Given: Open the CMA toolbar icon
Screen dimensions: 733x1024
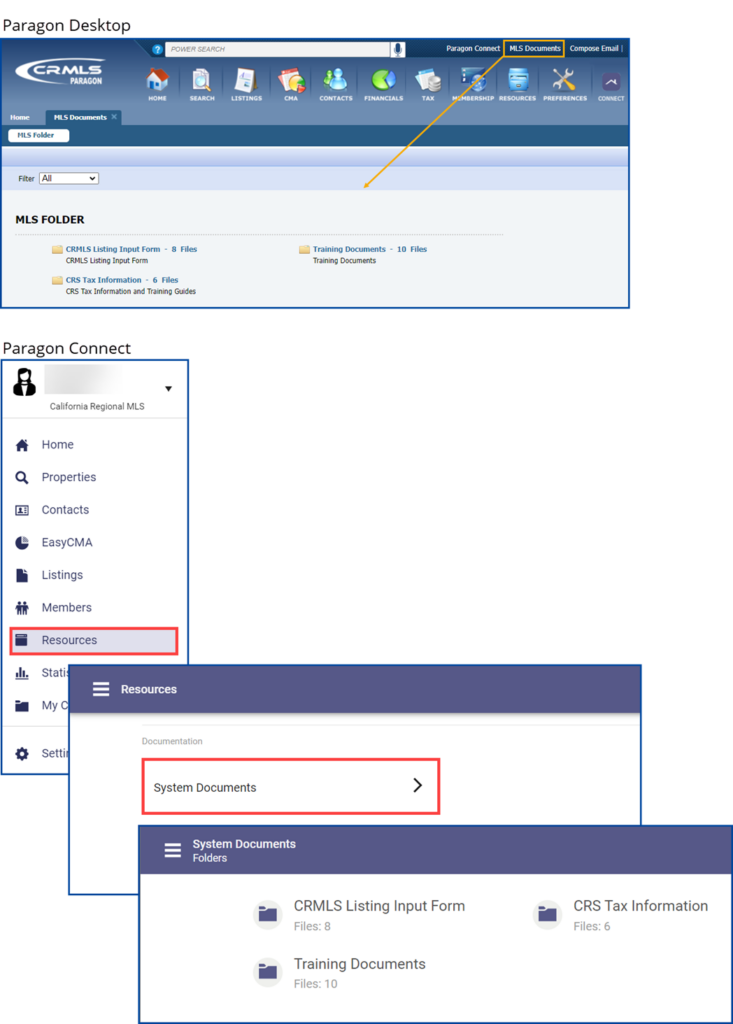Looking at the screenshot, I should click(x=292, y=82).
